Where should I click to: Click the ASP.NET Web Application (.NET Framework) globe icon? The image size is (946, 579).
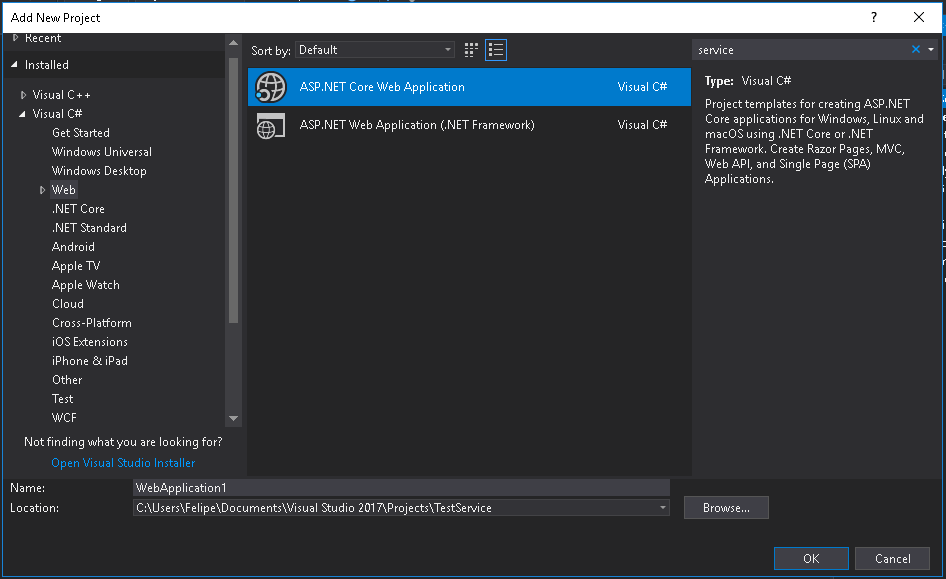click(x=270, y=124)
